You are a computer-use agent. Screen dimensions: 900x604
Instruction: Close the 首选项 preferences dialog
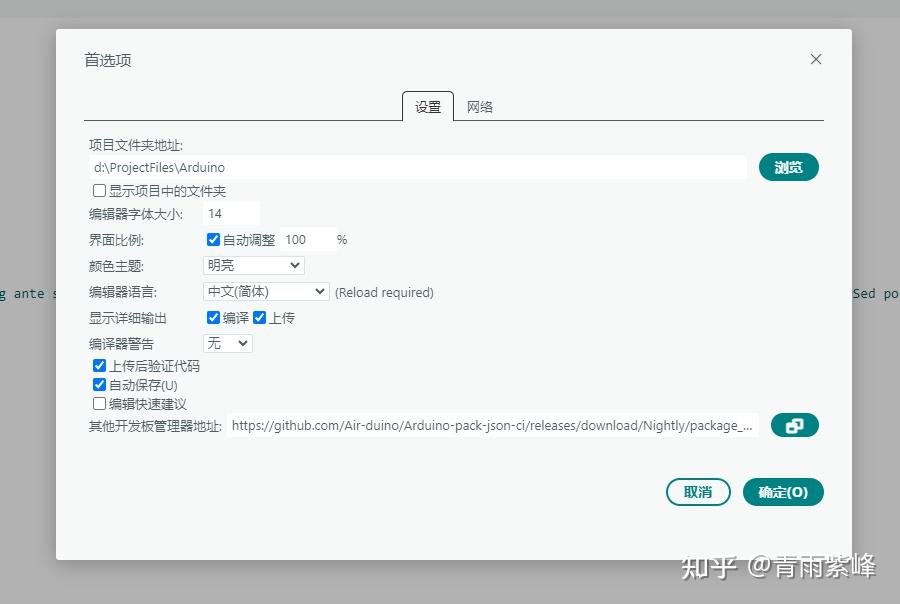(x=815, y=59)
